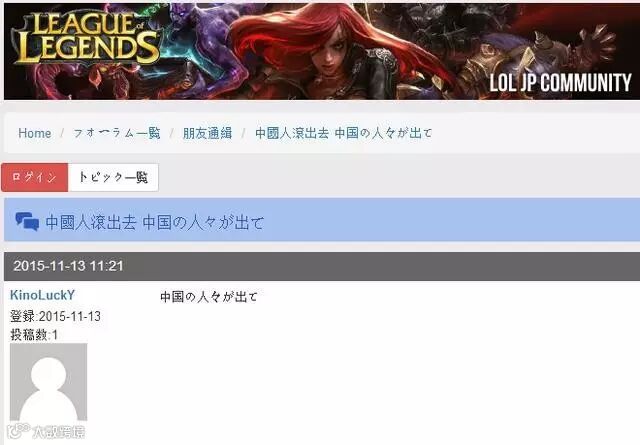Open the 朋友通緝 forum breadcrumb
This screenshot has height=445, width=640.
[207, 133]
